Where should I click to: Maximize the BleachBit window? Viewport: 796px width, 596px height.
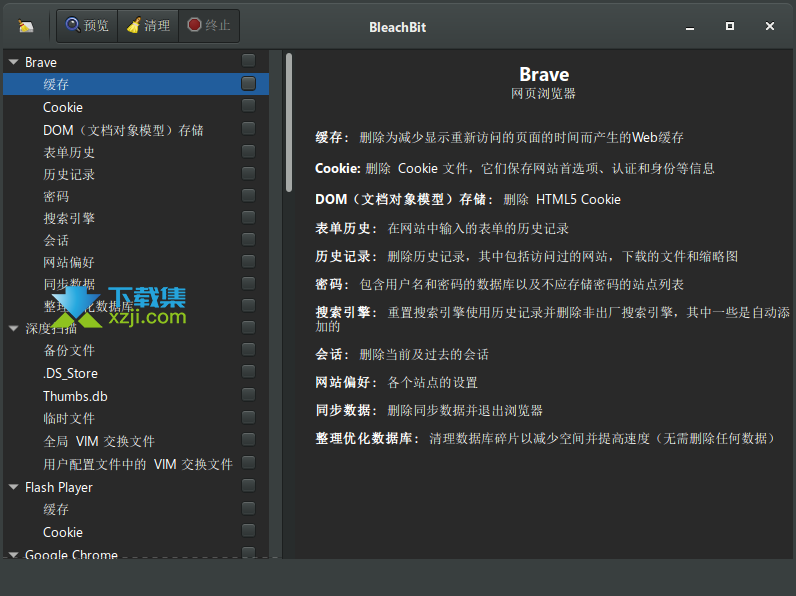pos(729,26)
